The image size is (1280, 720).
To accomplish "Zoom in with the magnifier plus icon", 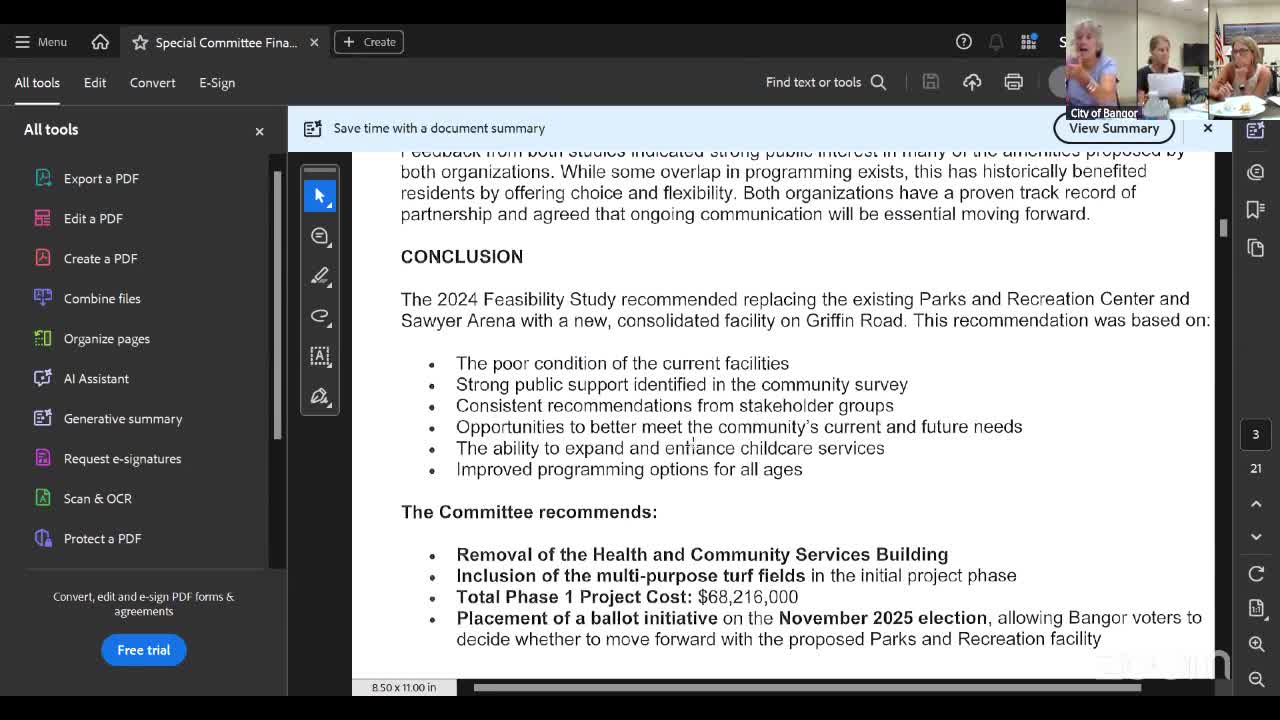I will tap(1256, 644).
